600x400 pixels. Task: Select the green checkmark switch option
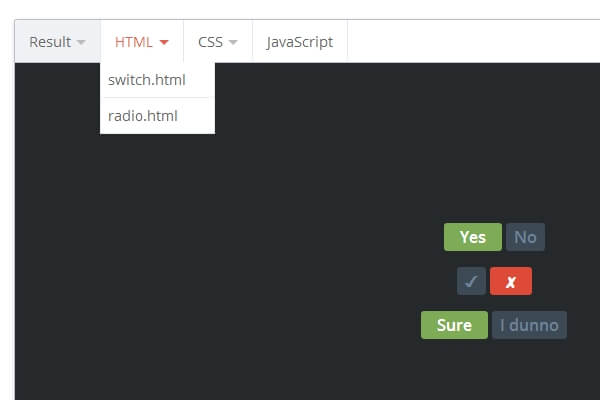471,282
